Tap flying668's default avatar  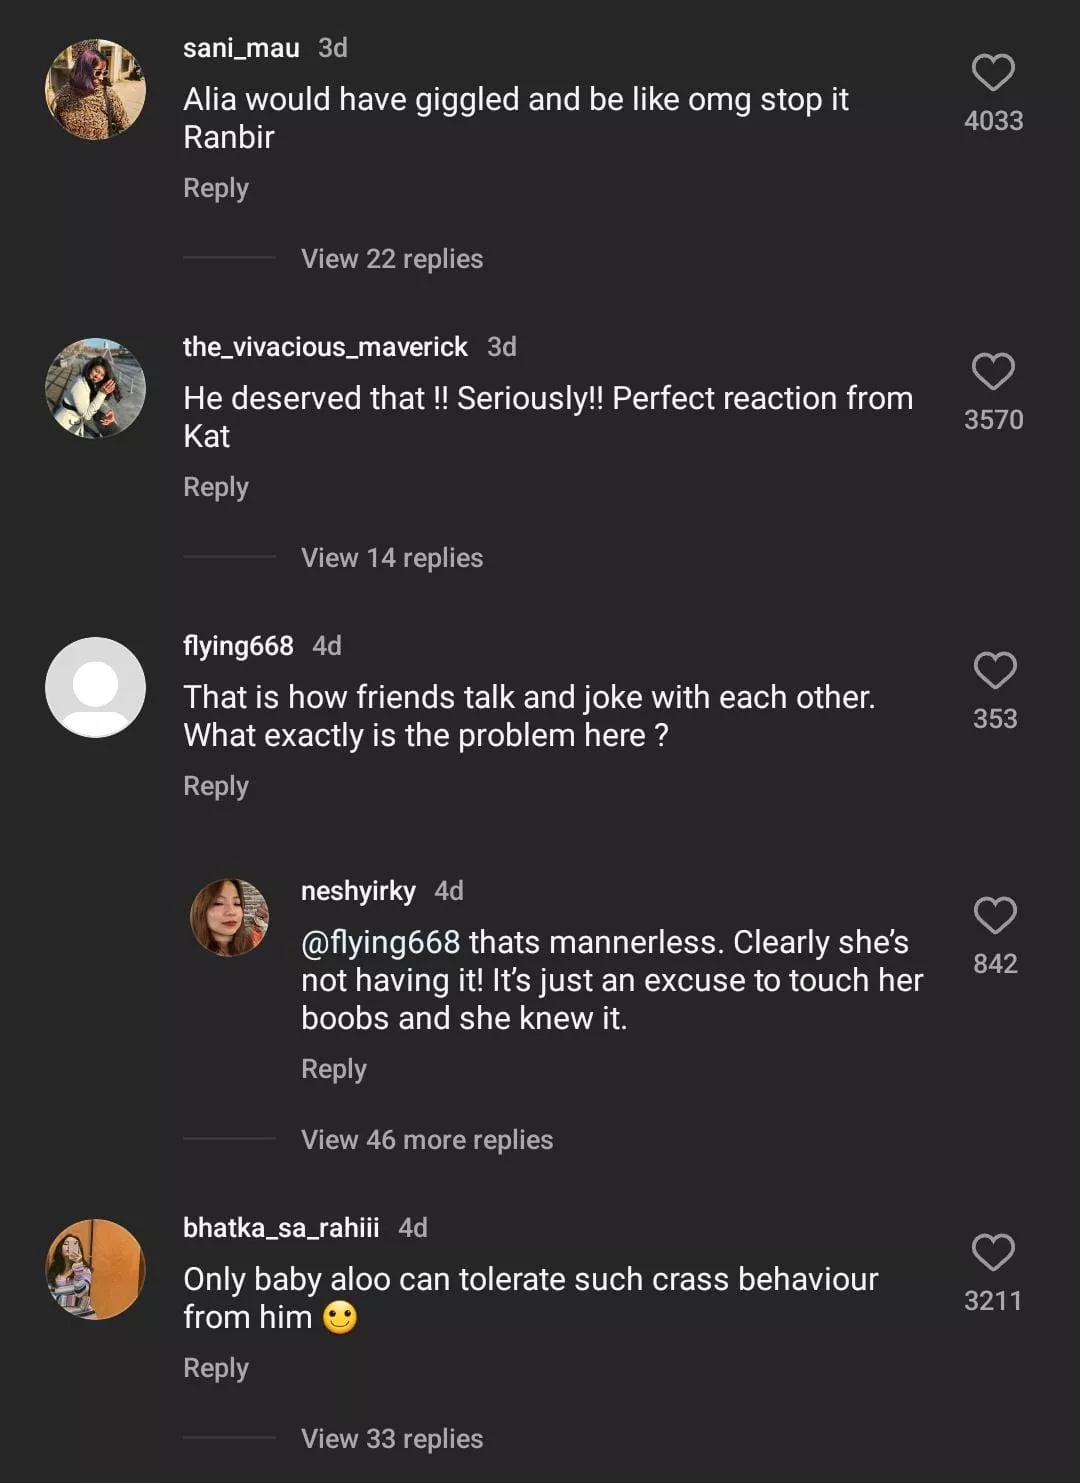[x=96, y=687]
